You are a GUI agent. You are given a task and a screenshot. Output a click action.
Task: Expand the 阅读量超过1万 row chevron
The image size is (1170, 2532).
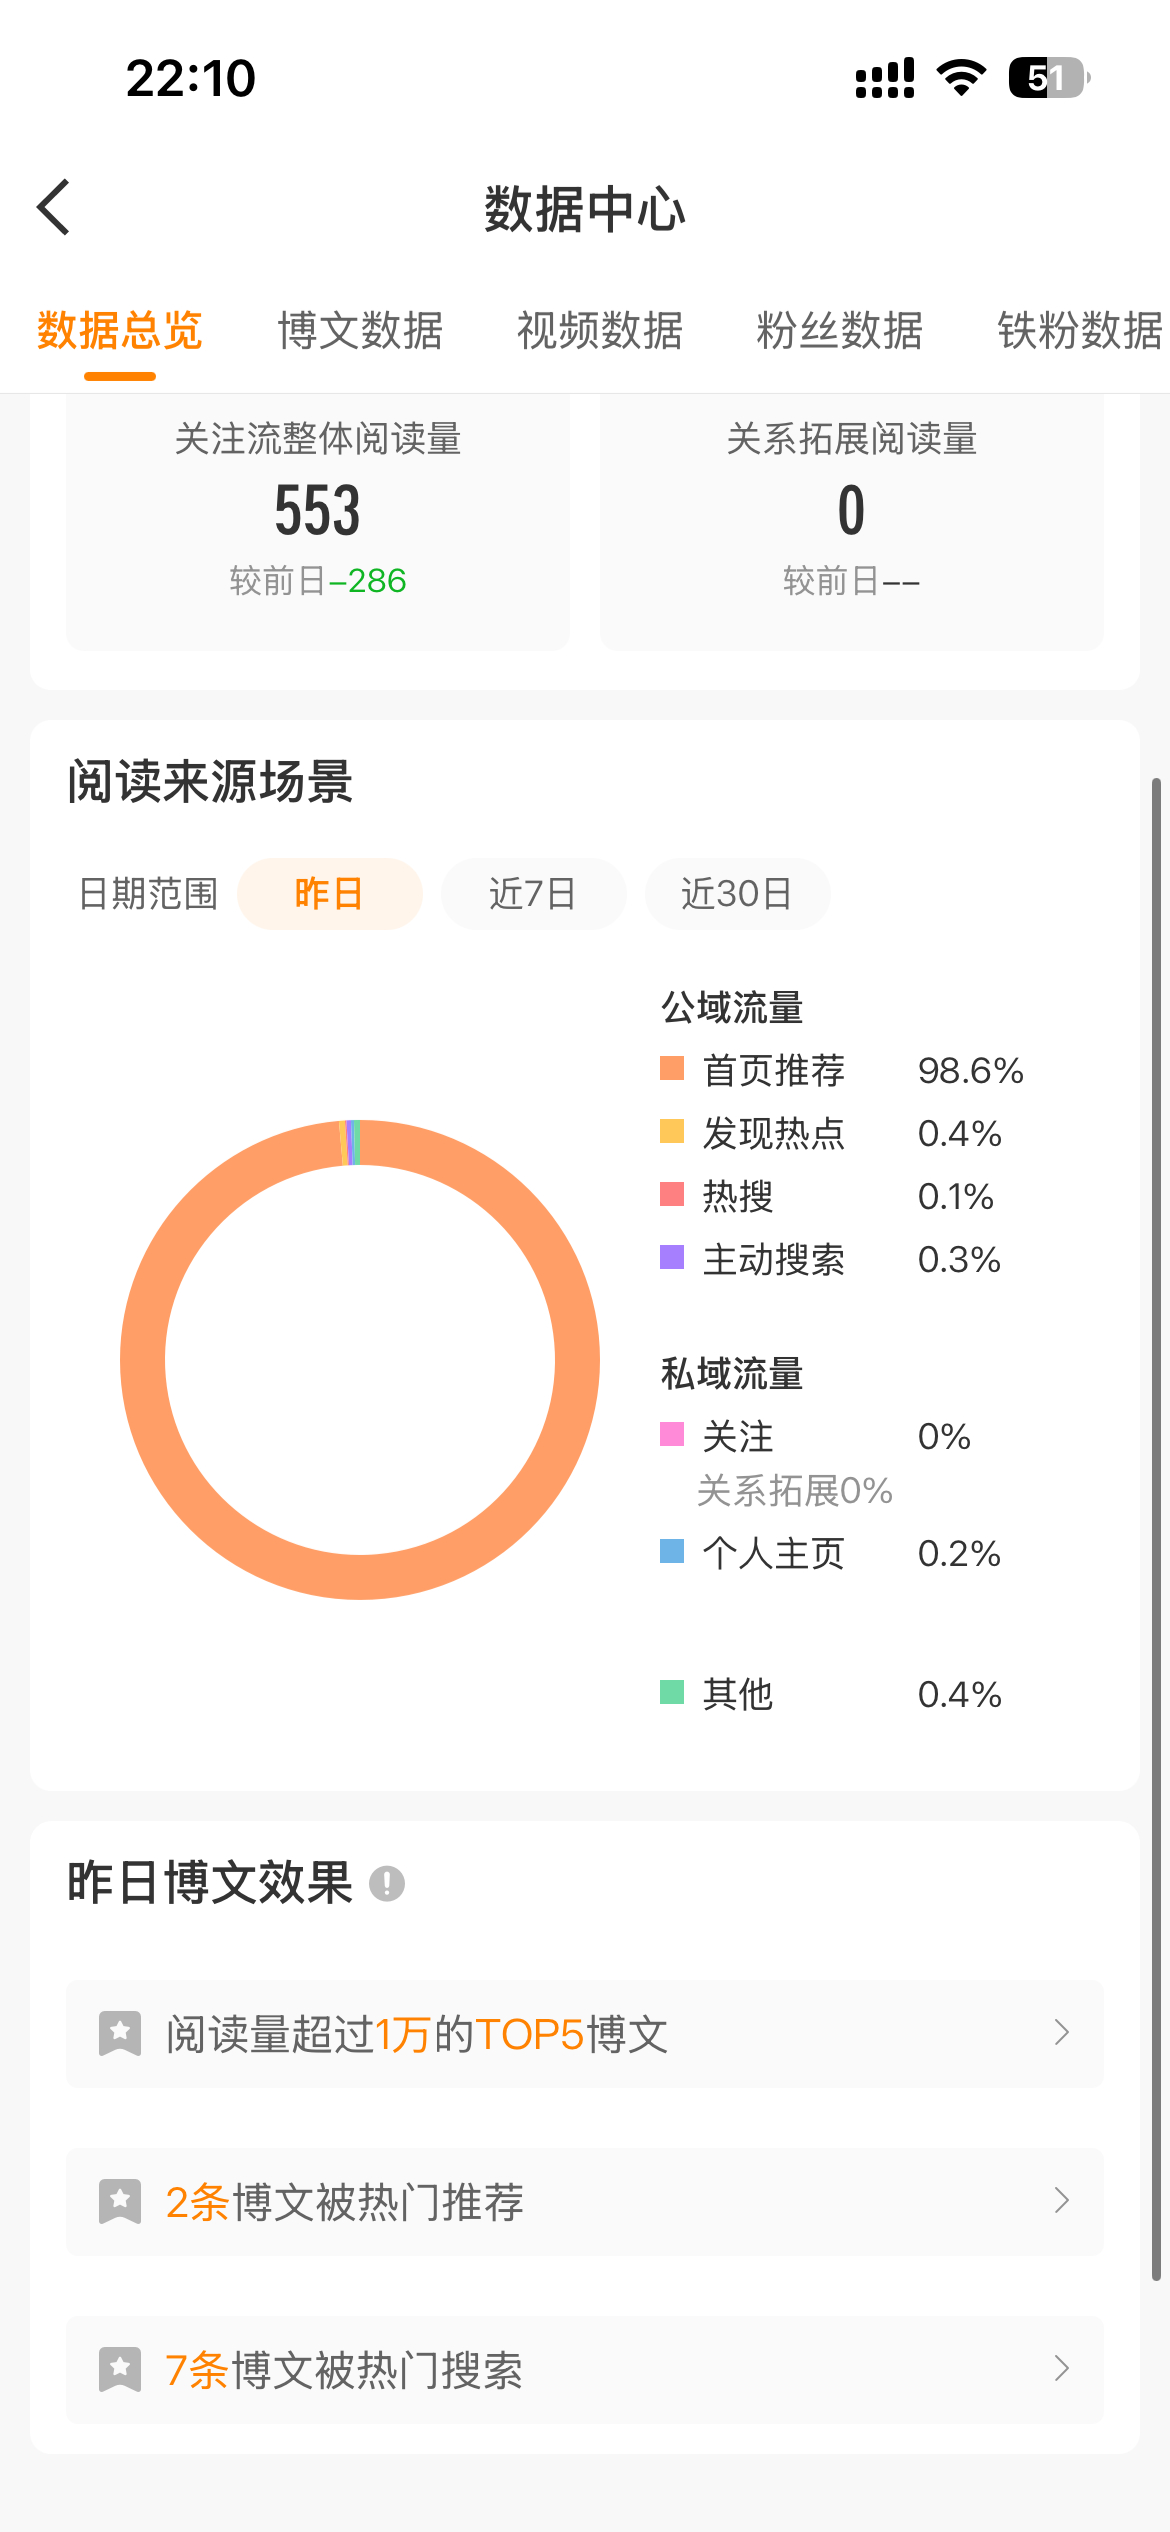(x=1062, y=2033)
